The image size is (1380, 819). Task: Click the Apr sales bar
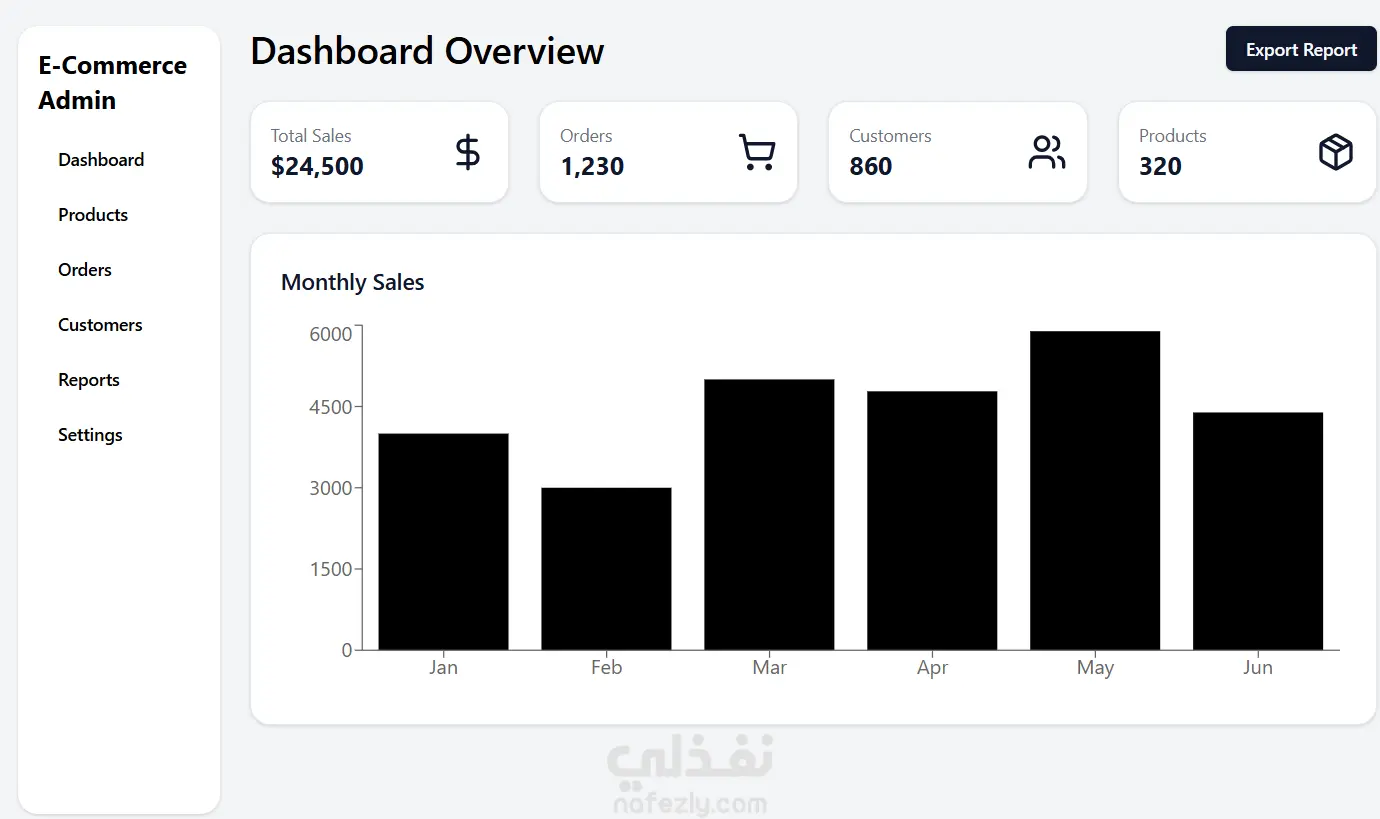coord(932,520)
